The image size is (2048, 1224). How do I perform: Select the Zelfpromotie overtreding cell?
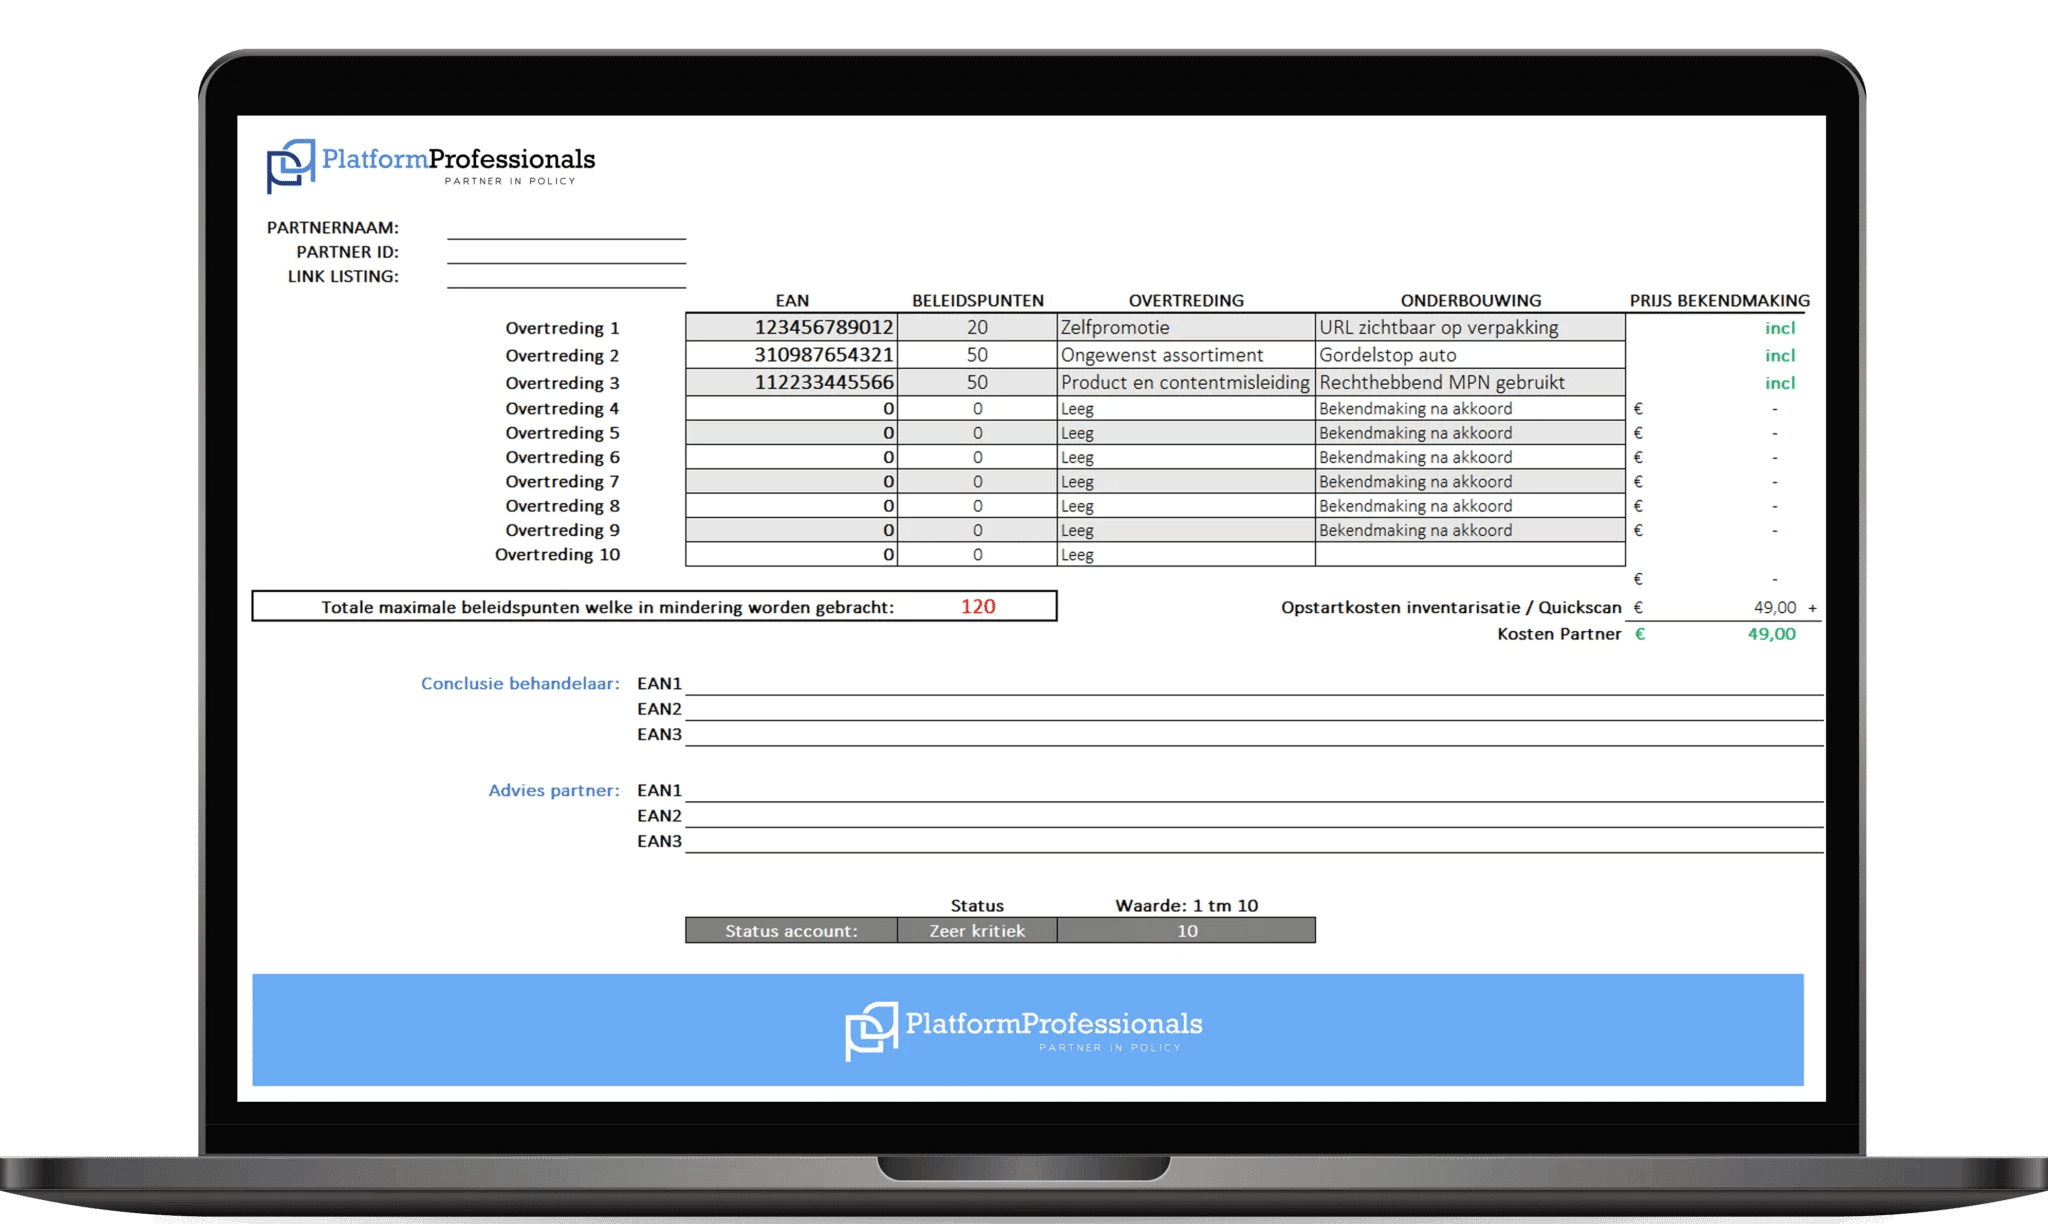click(1185, 327)
